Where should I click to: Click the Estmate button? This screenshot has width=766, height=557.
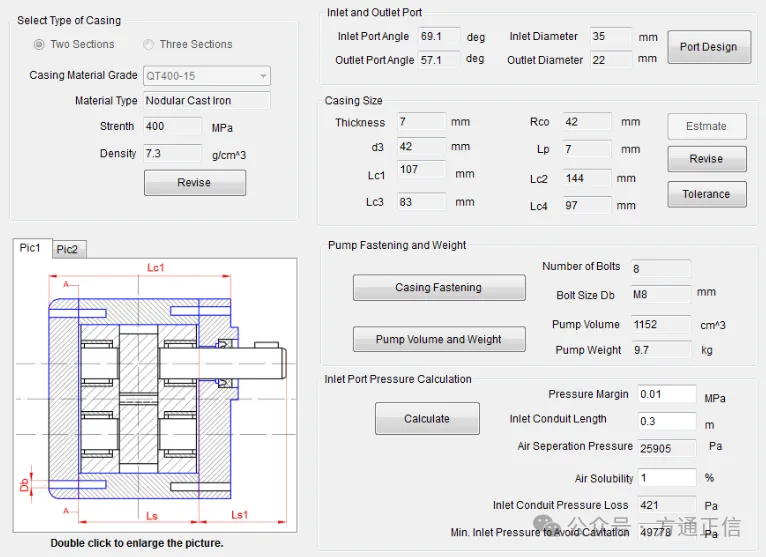[707, 127]
